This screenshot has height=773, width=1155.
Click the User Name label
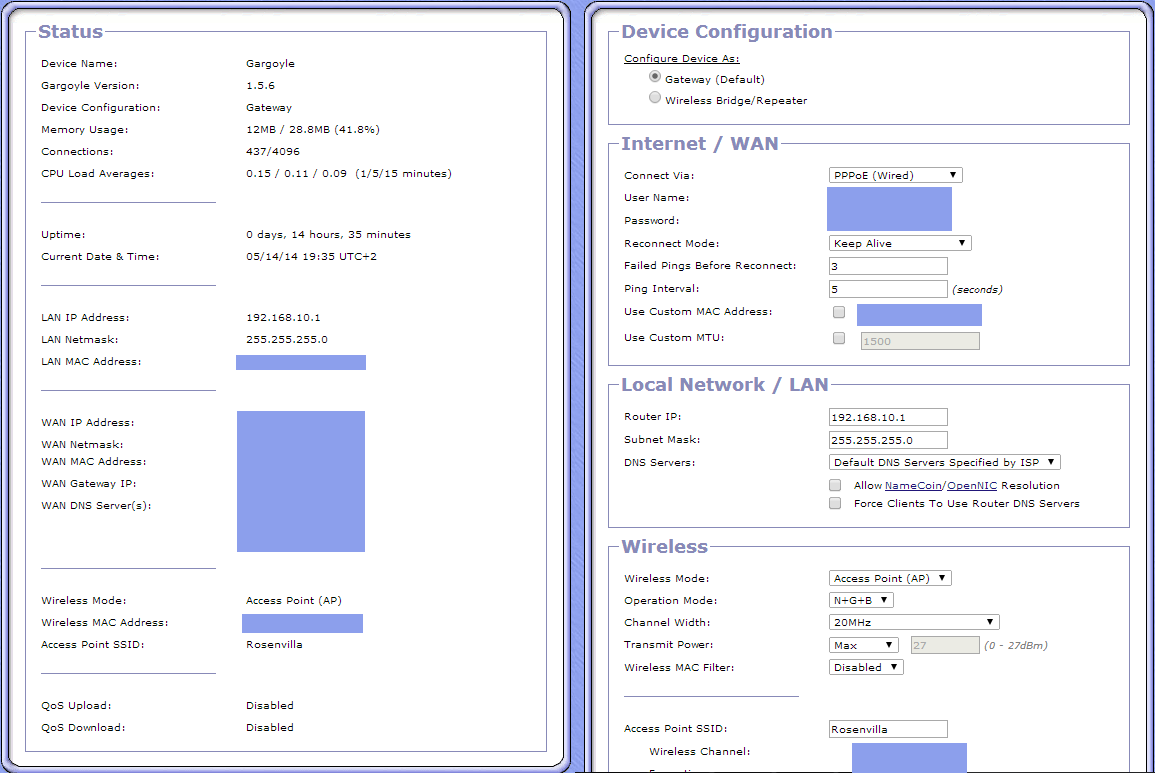coord(656,198)
